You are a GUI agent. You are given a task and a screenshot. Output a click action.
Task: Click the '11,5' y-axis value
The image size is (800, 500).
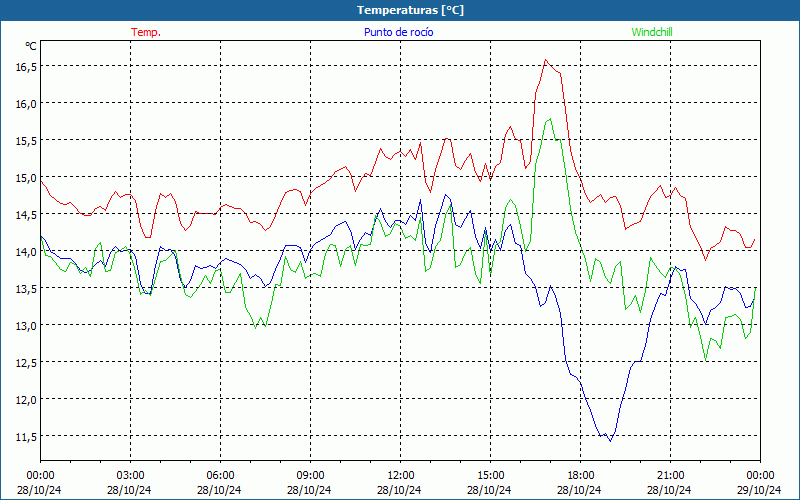pyautogui.click(x=27, y=436)
